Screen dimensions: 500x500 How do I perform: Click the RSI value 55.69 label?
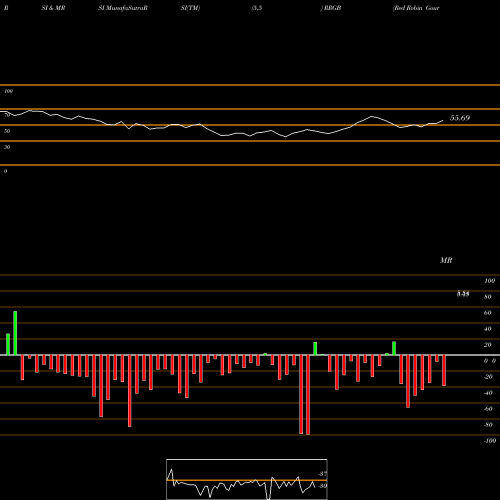point(460,118)
